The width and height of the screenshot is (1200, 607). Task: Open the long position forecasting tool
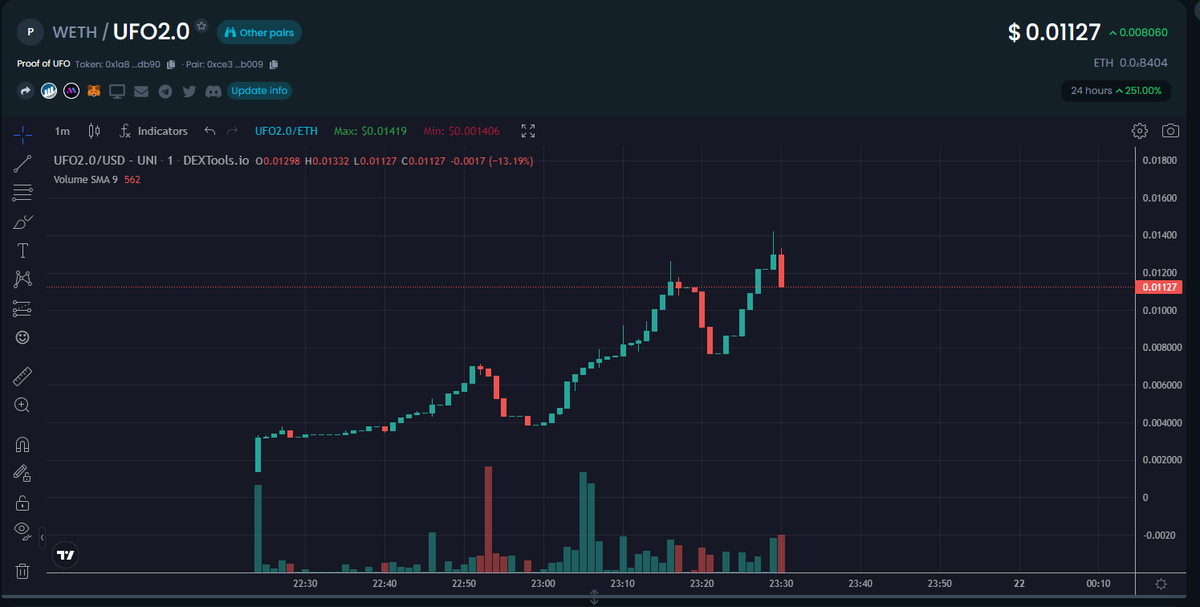[x=22, y=308]
